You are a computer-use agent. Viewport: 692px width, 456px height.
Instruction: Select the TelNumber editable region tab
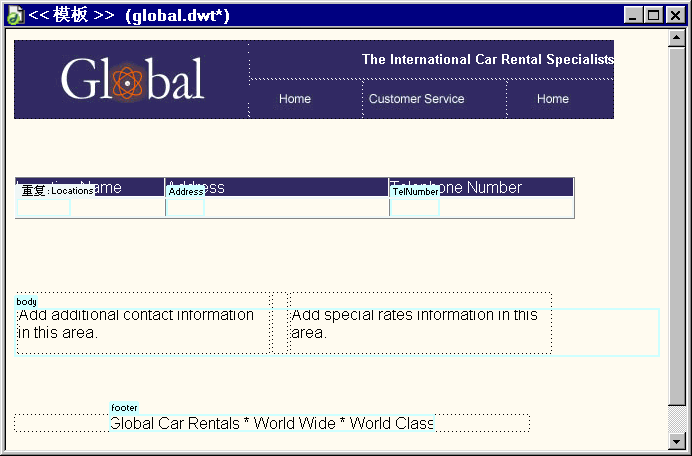click(415, 192)
